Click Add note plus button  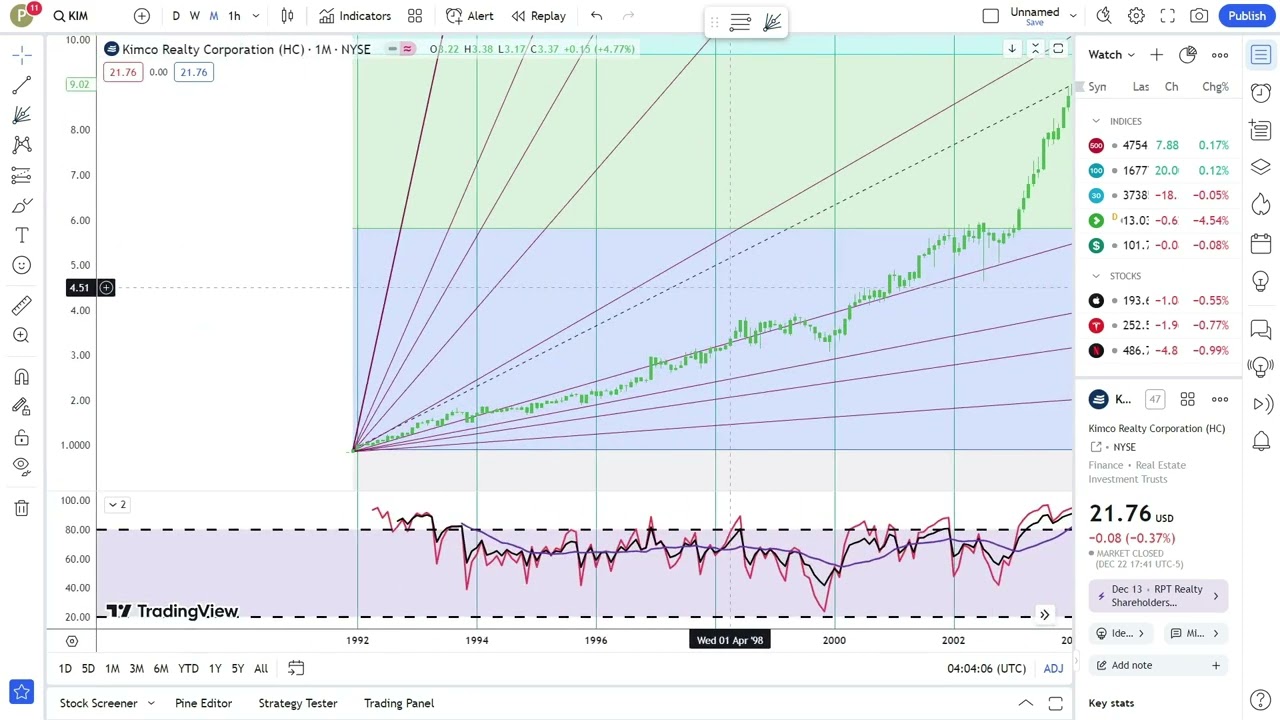pyautogui.click(x=1216, y=665)
